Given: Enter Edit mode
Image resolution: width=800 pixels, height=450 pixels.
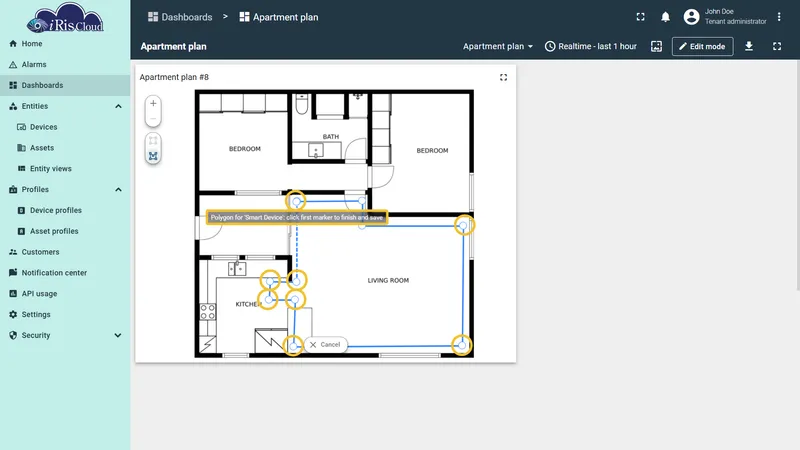Looking at the screenshot, I should click(703, 46).
